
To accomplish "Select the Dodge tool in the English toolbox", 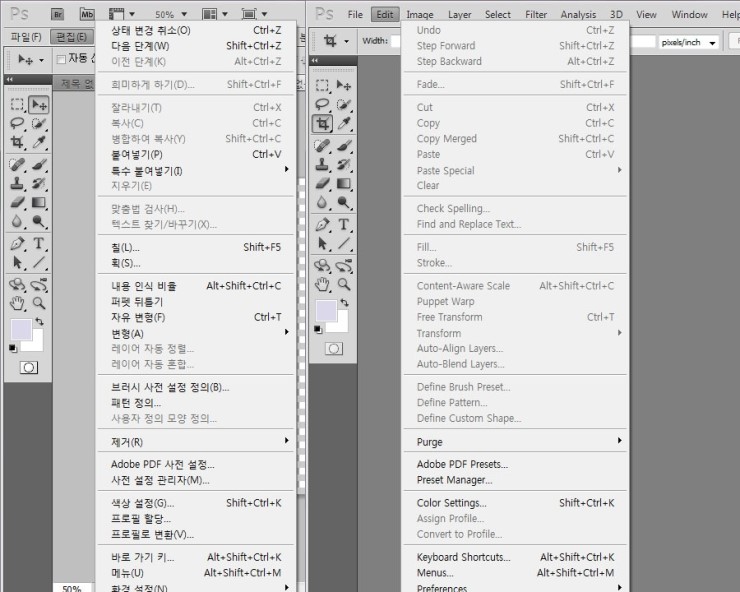I will [x=344, y=203].
